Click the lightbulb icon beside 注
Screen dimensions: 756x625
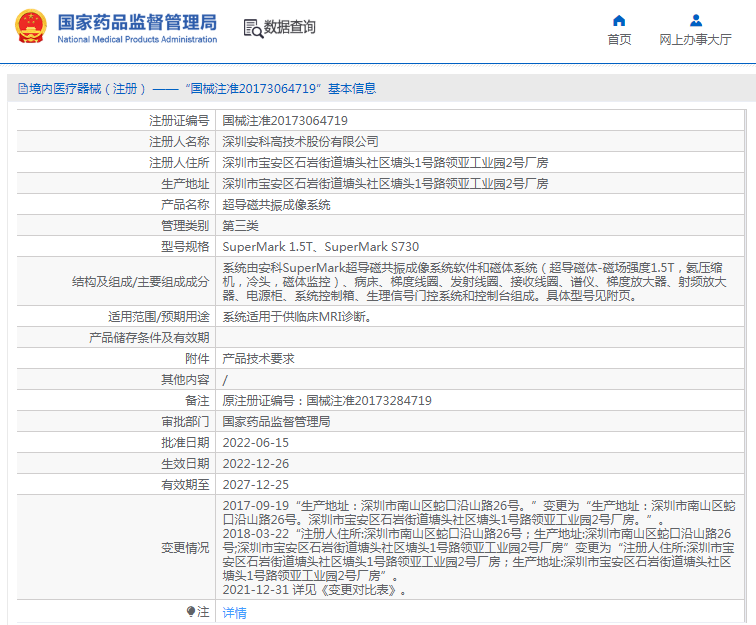(191, 611)
